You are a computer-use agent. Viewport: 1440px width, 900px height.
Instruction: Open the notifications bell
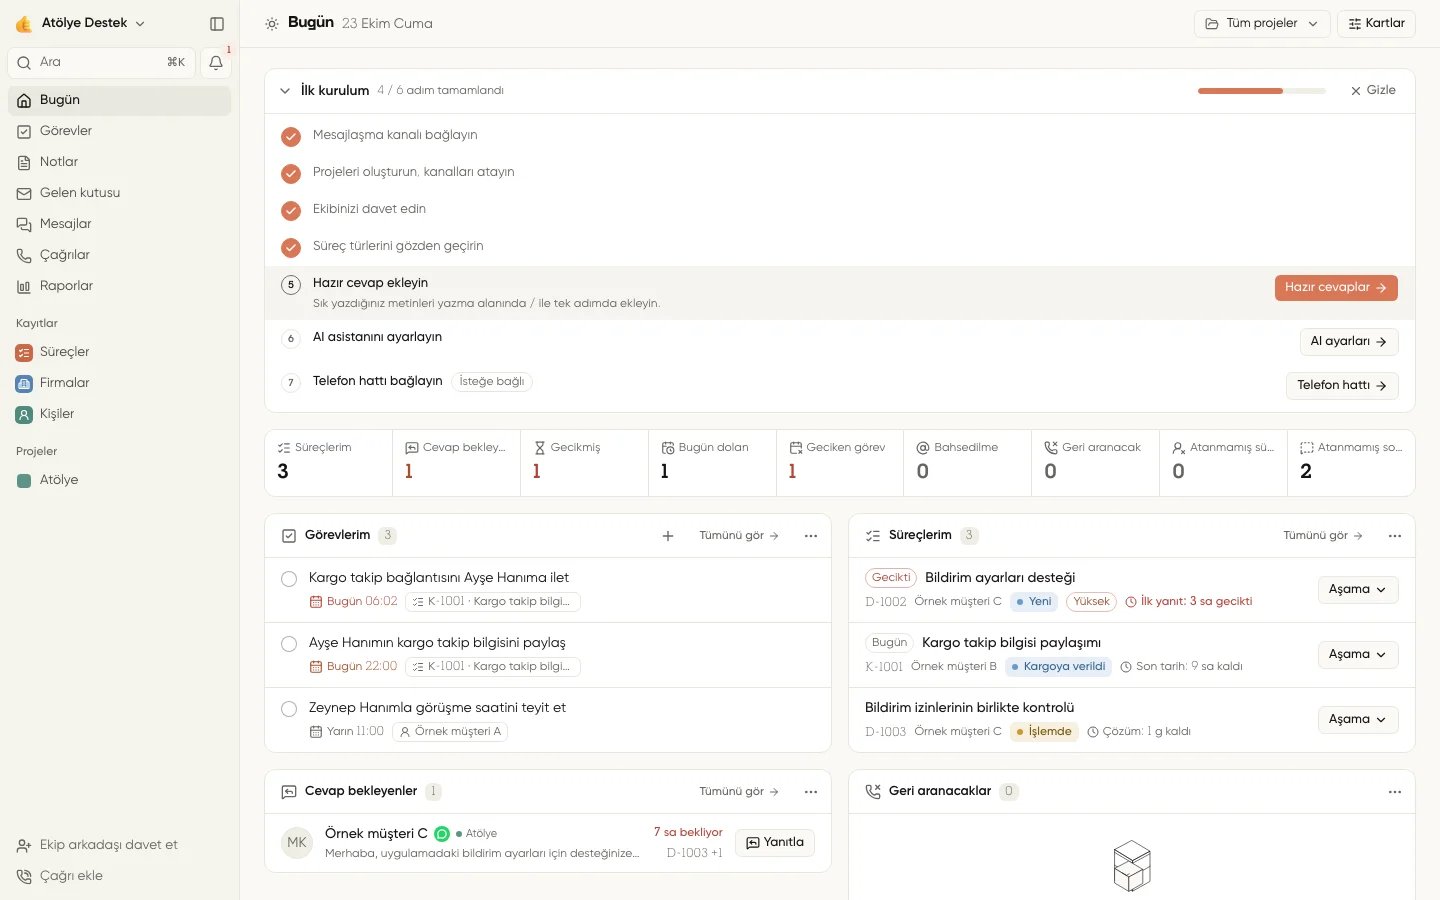[216, 63]
